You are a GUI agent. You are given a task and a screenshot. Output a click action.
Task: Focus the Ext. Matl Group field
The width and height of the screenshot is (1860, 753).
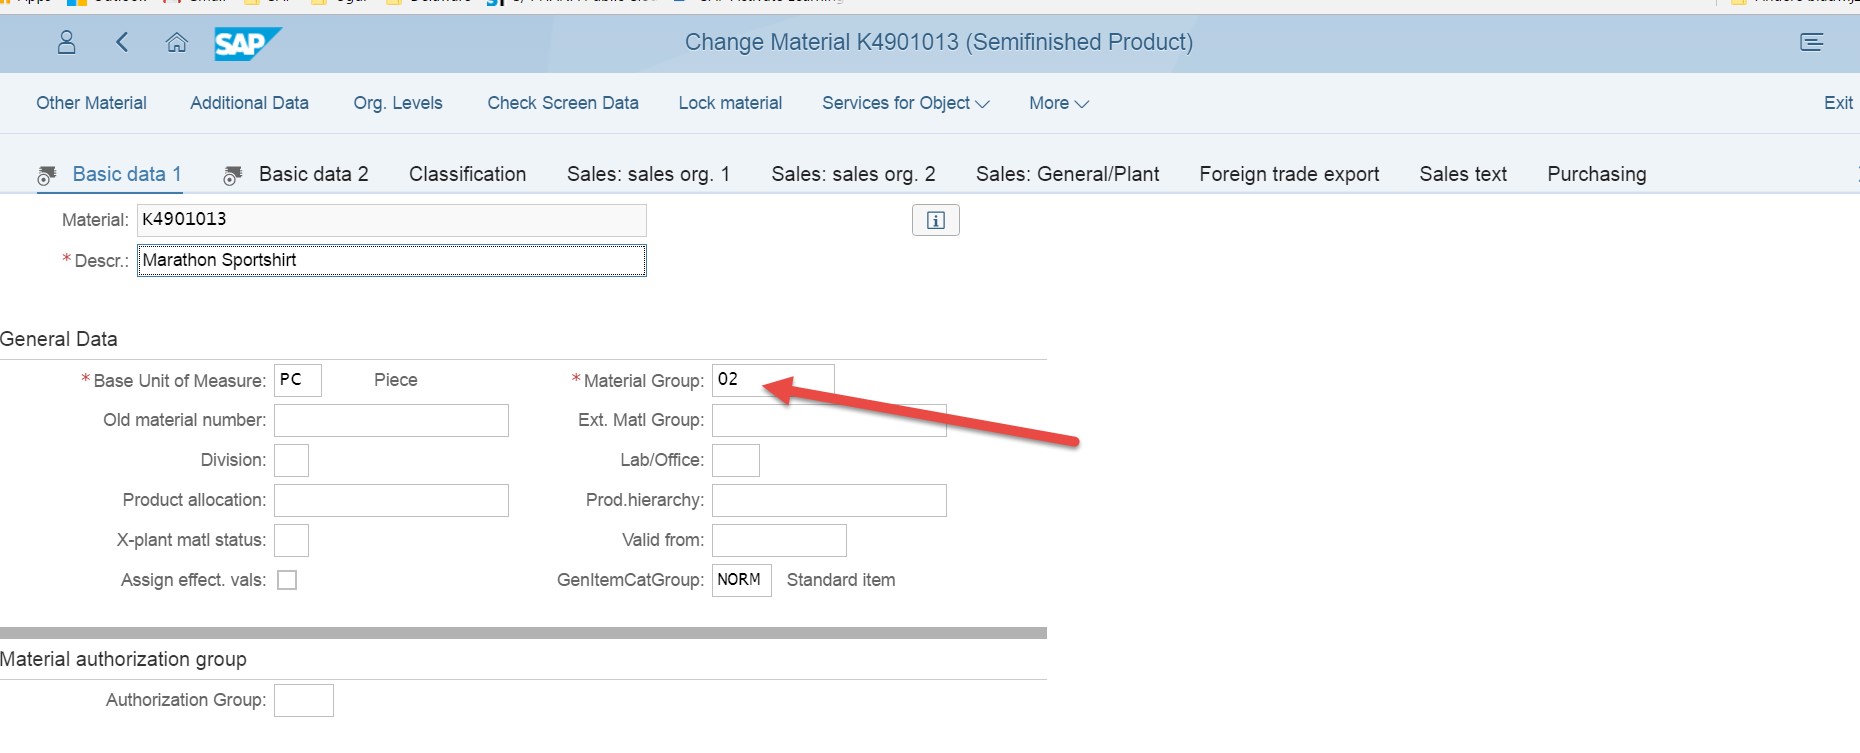(829, 420)
